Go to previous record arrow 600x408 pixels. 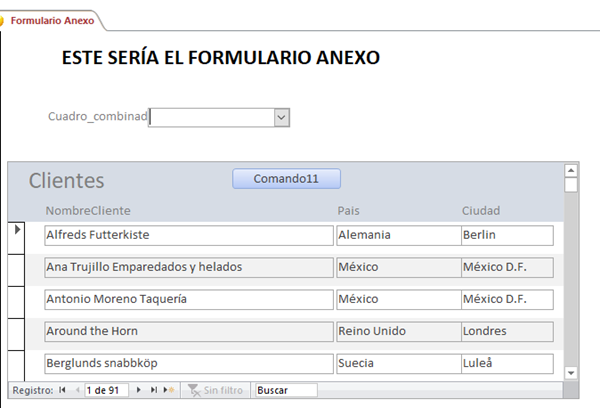77,390
